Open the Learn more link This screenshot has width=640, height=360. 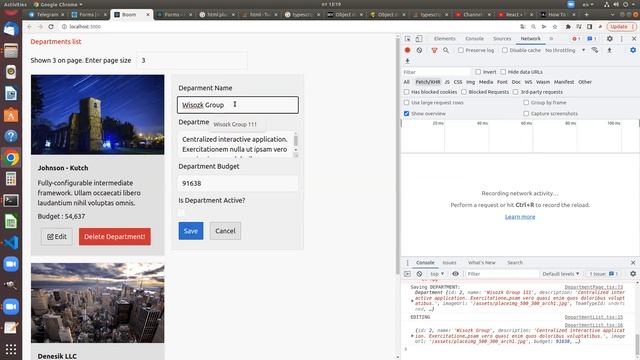point(520,217)
